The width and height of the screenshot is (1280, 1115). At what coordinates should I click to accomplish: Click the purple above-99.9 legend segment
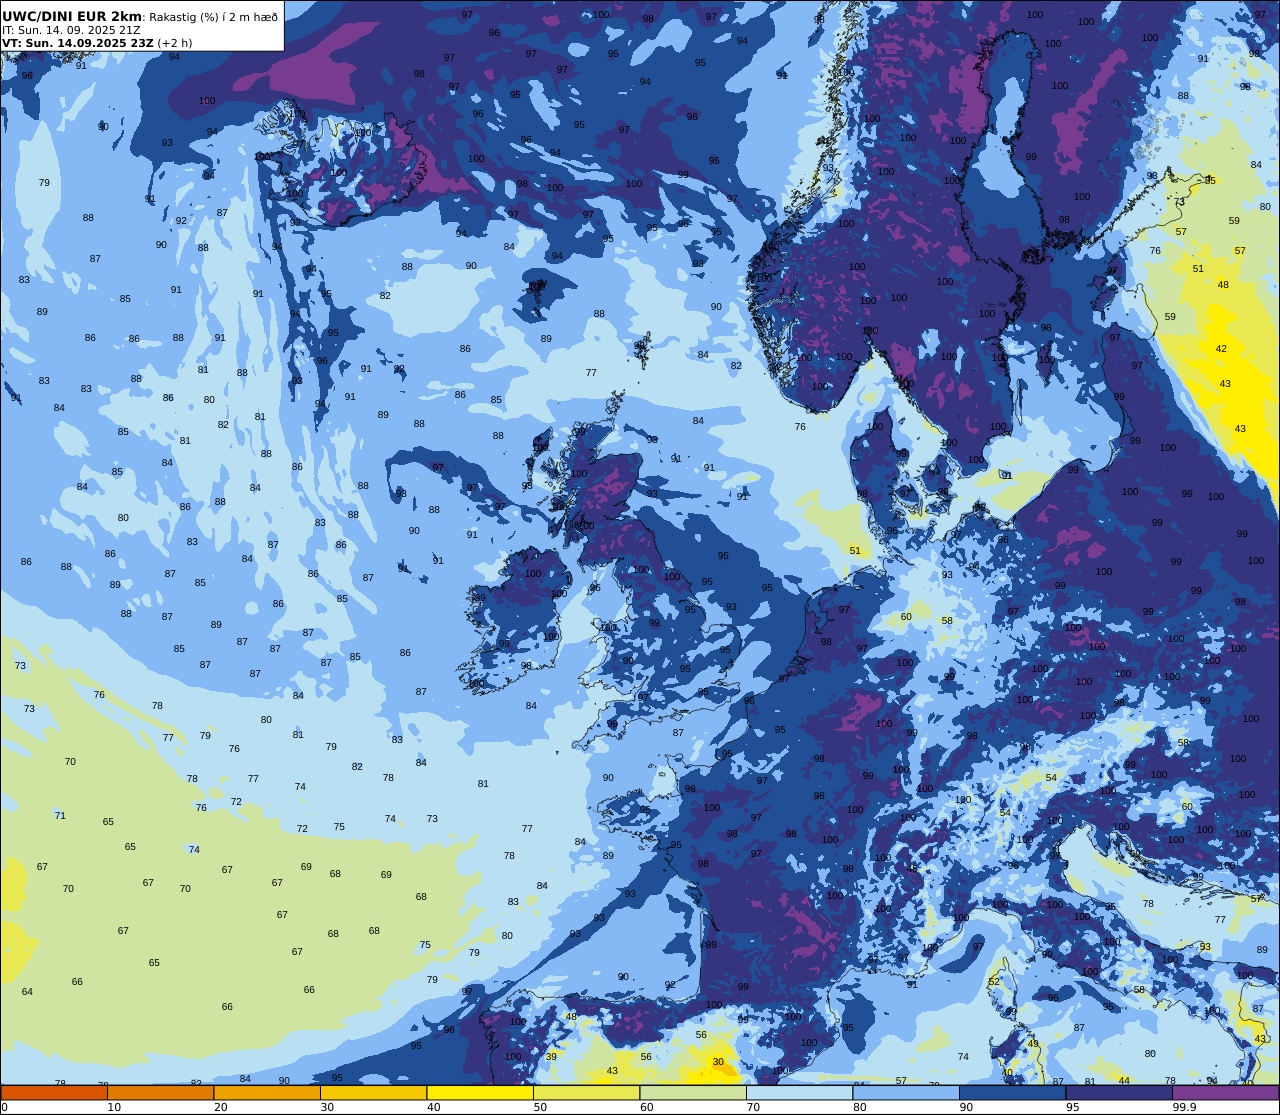click(x=1225, y=1092)
